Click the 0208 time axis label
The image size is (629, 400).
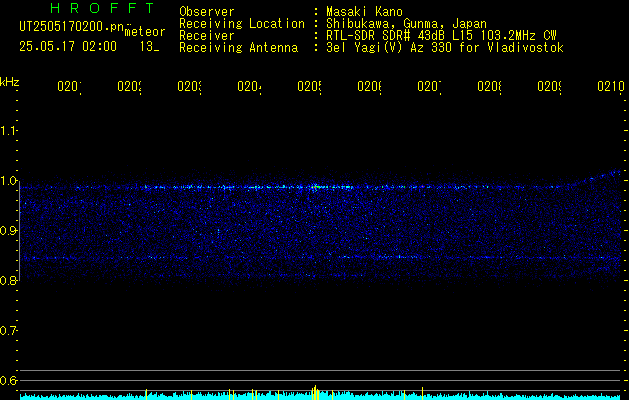tap(489, 86)
